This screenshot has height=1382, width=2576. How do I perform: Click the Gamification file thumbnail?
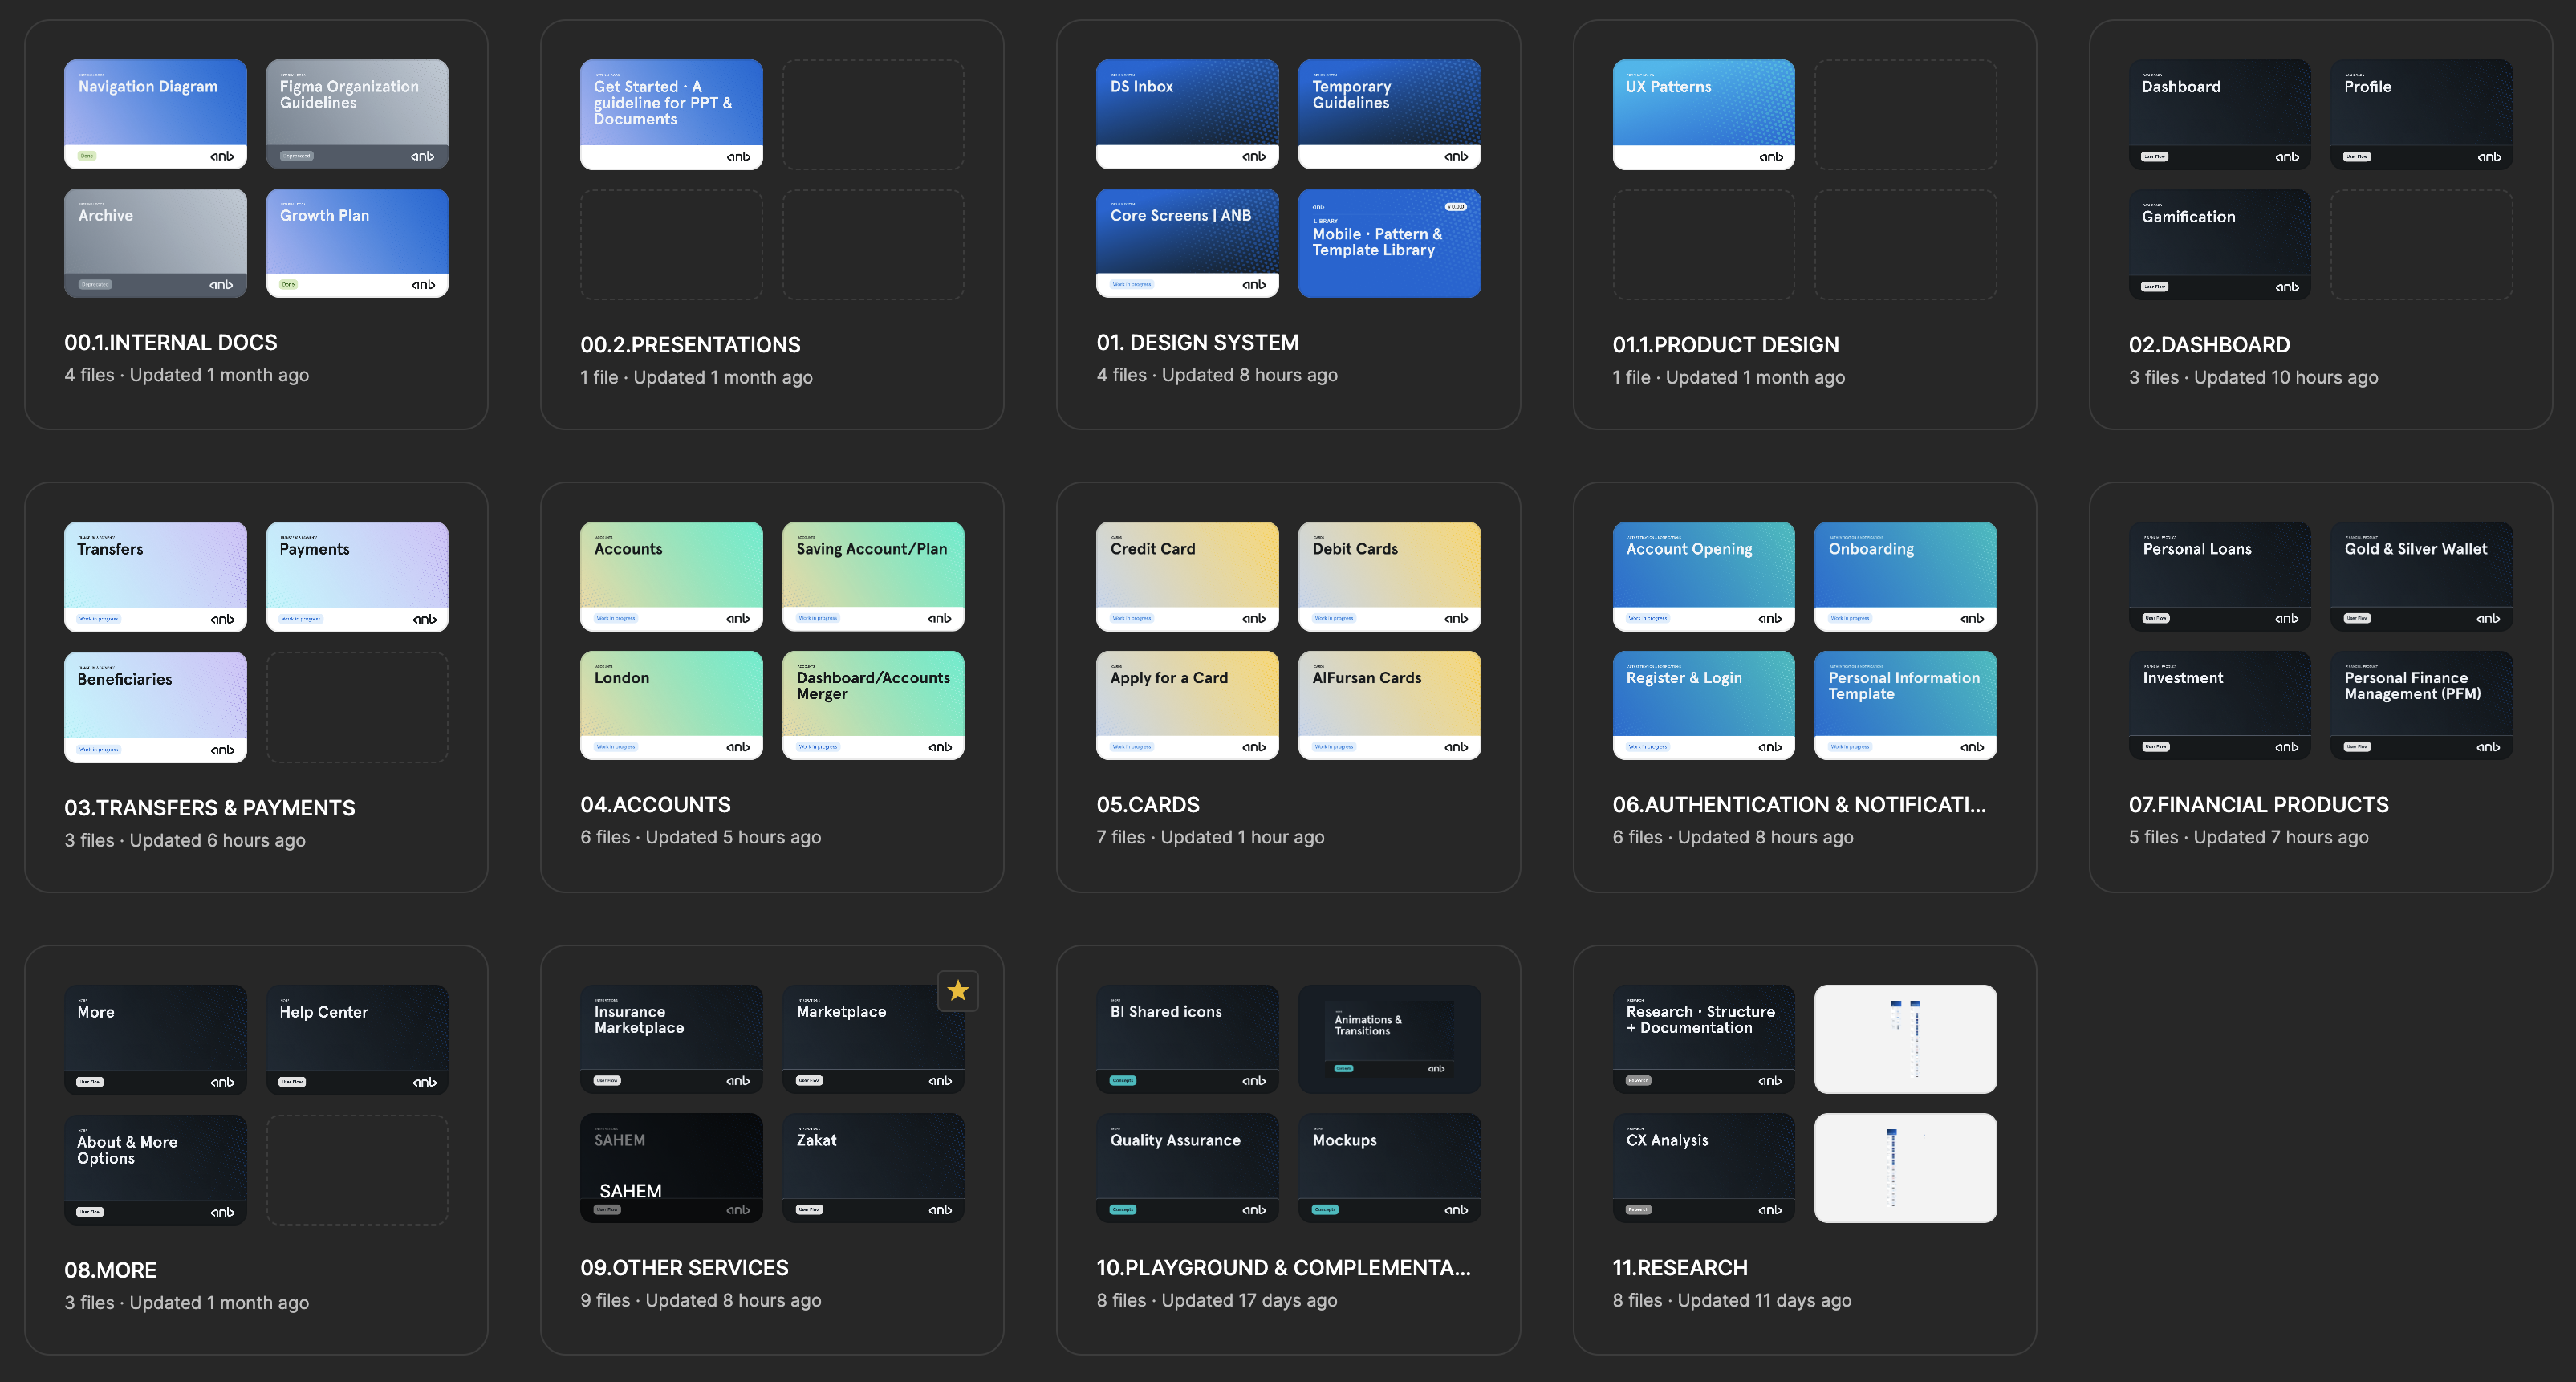click(2219, 243)
